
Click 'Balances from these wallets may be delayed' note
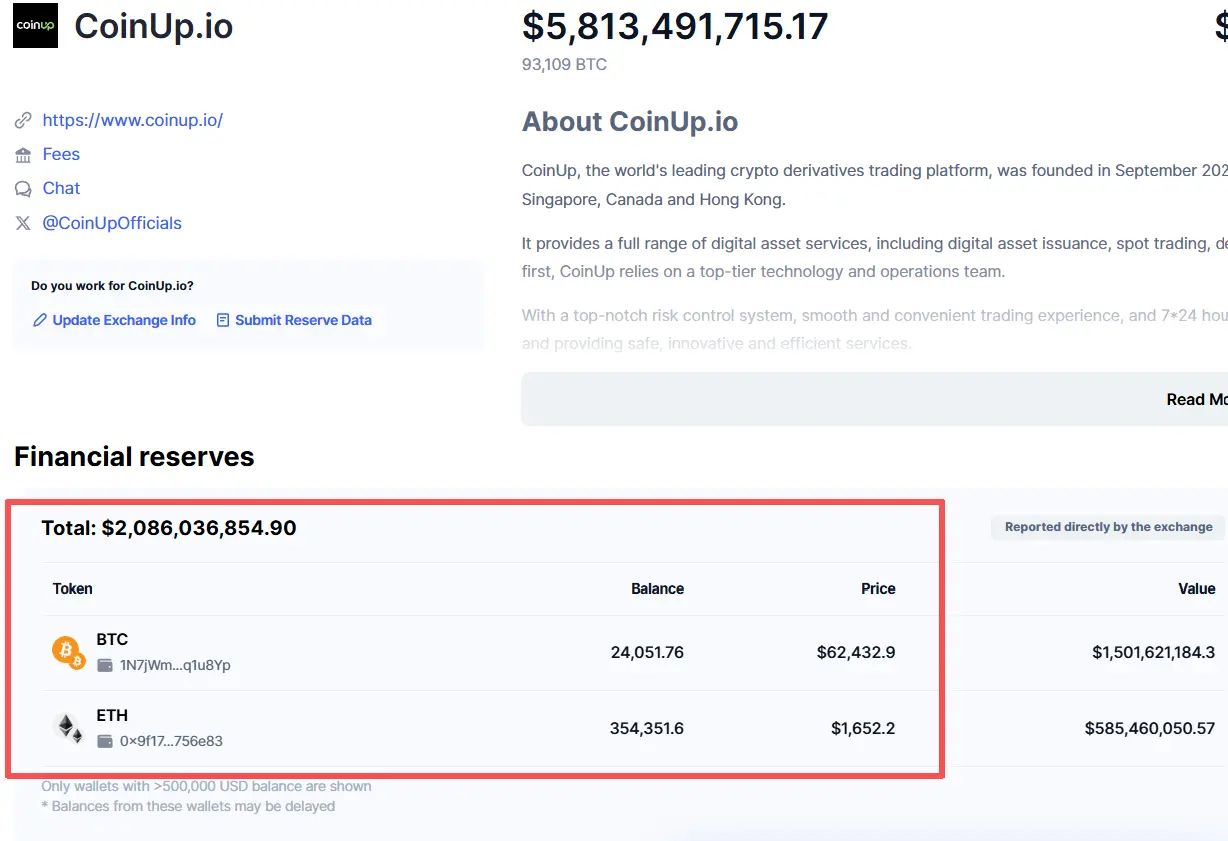coord(188,806)
